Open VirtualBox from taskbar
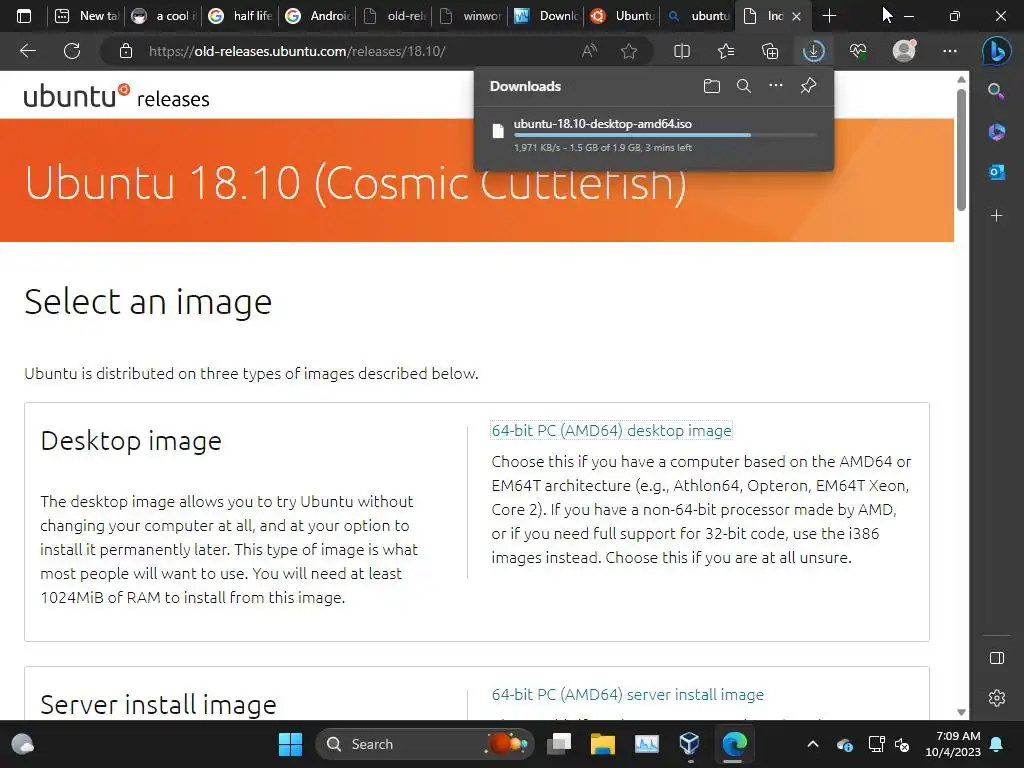Viewport: 1024px width, 768px height. pos(690,744)
